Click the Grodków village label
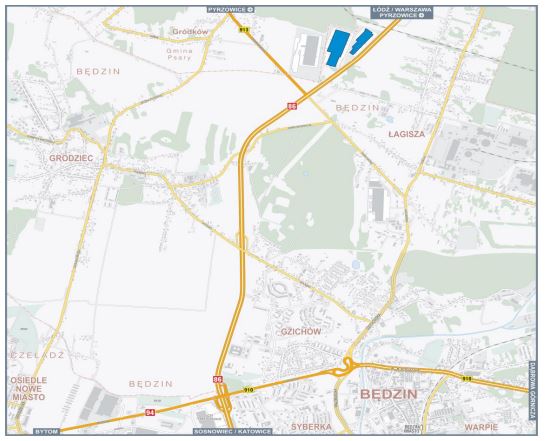The image size is (546, 441). [x=190, y=32]
